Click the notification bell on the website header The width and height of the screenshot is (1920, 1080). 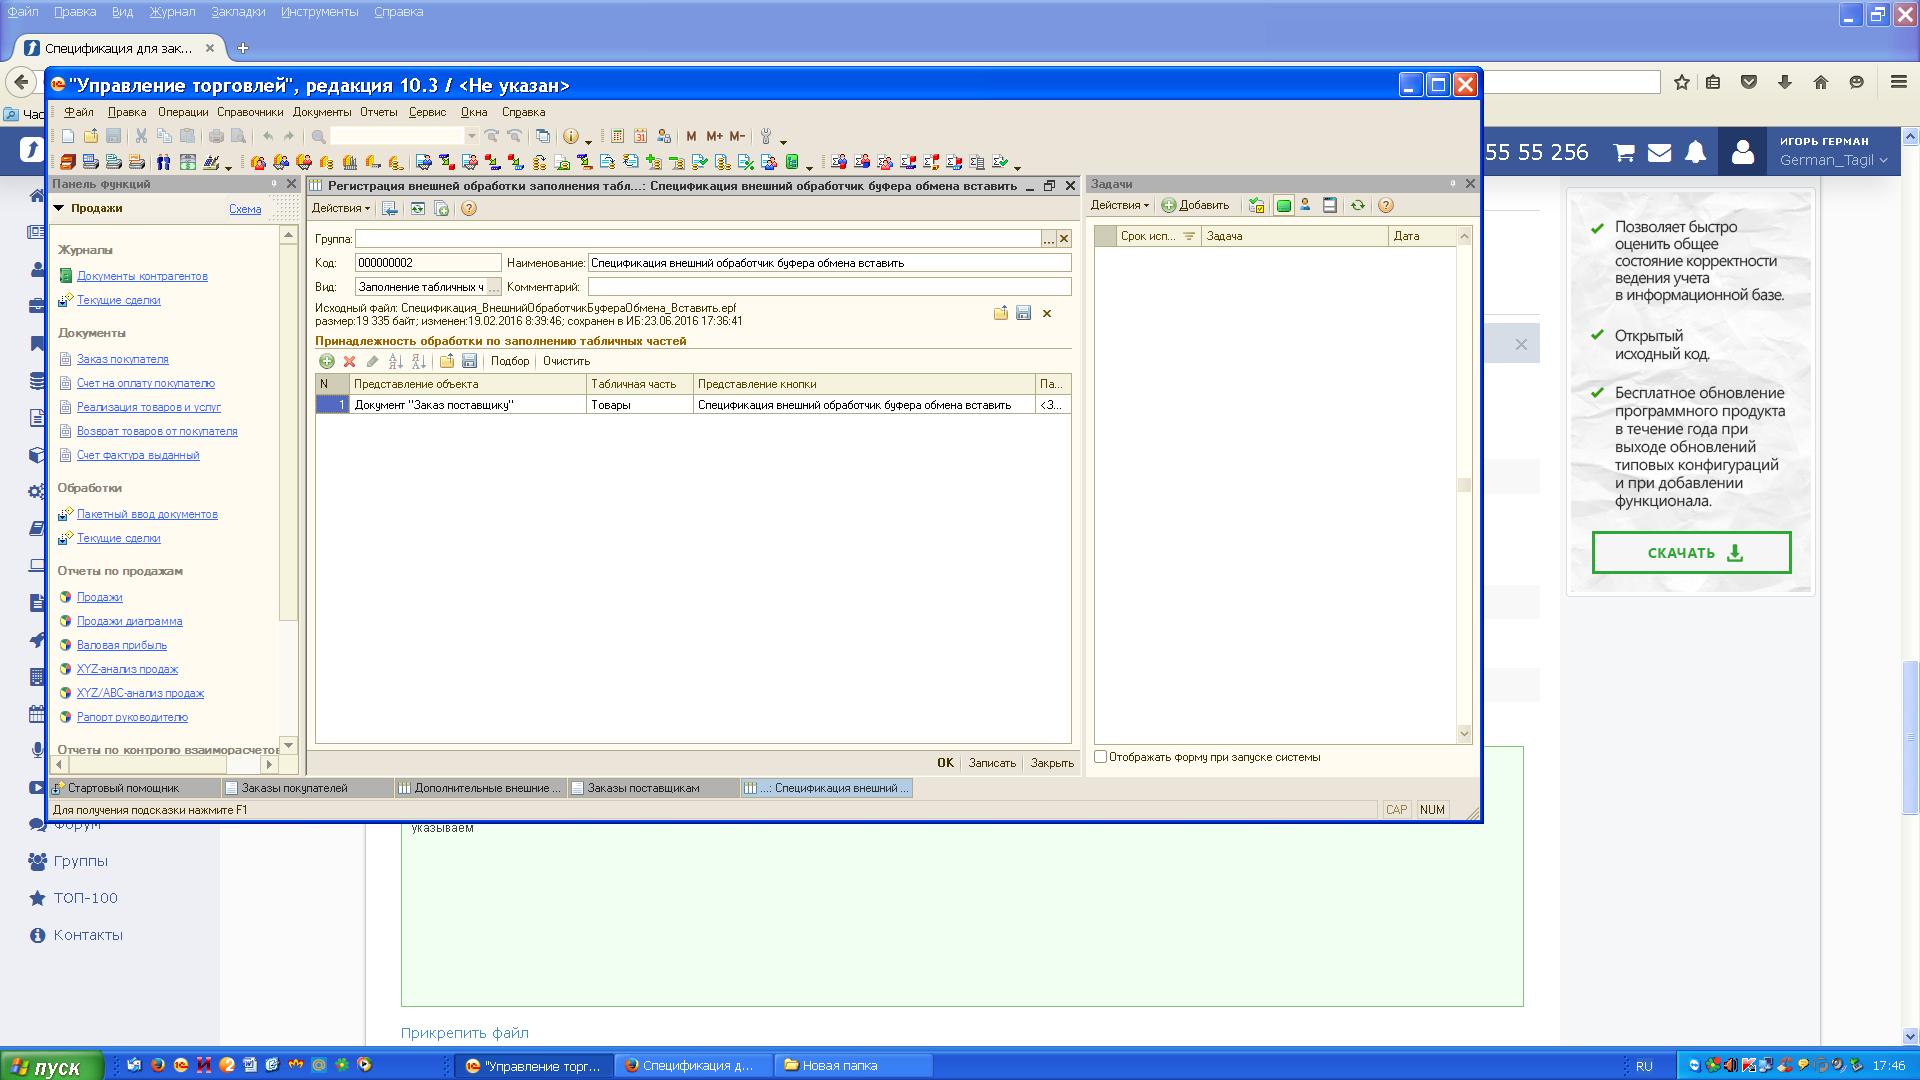1695,152
